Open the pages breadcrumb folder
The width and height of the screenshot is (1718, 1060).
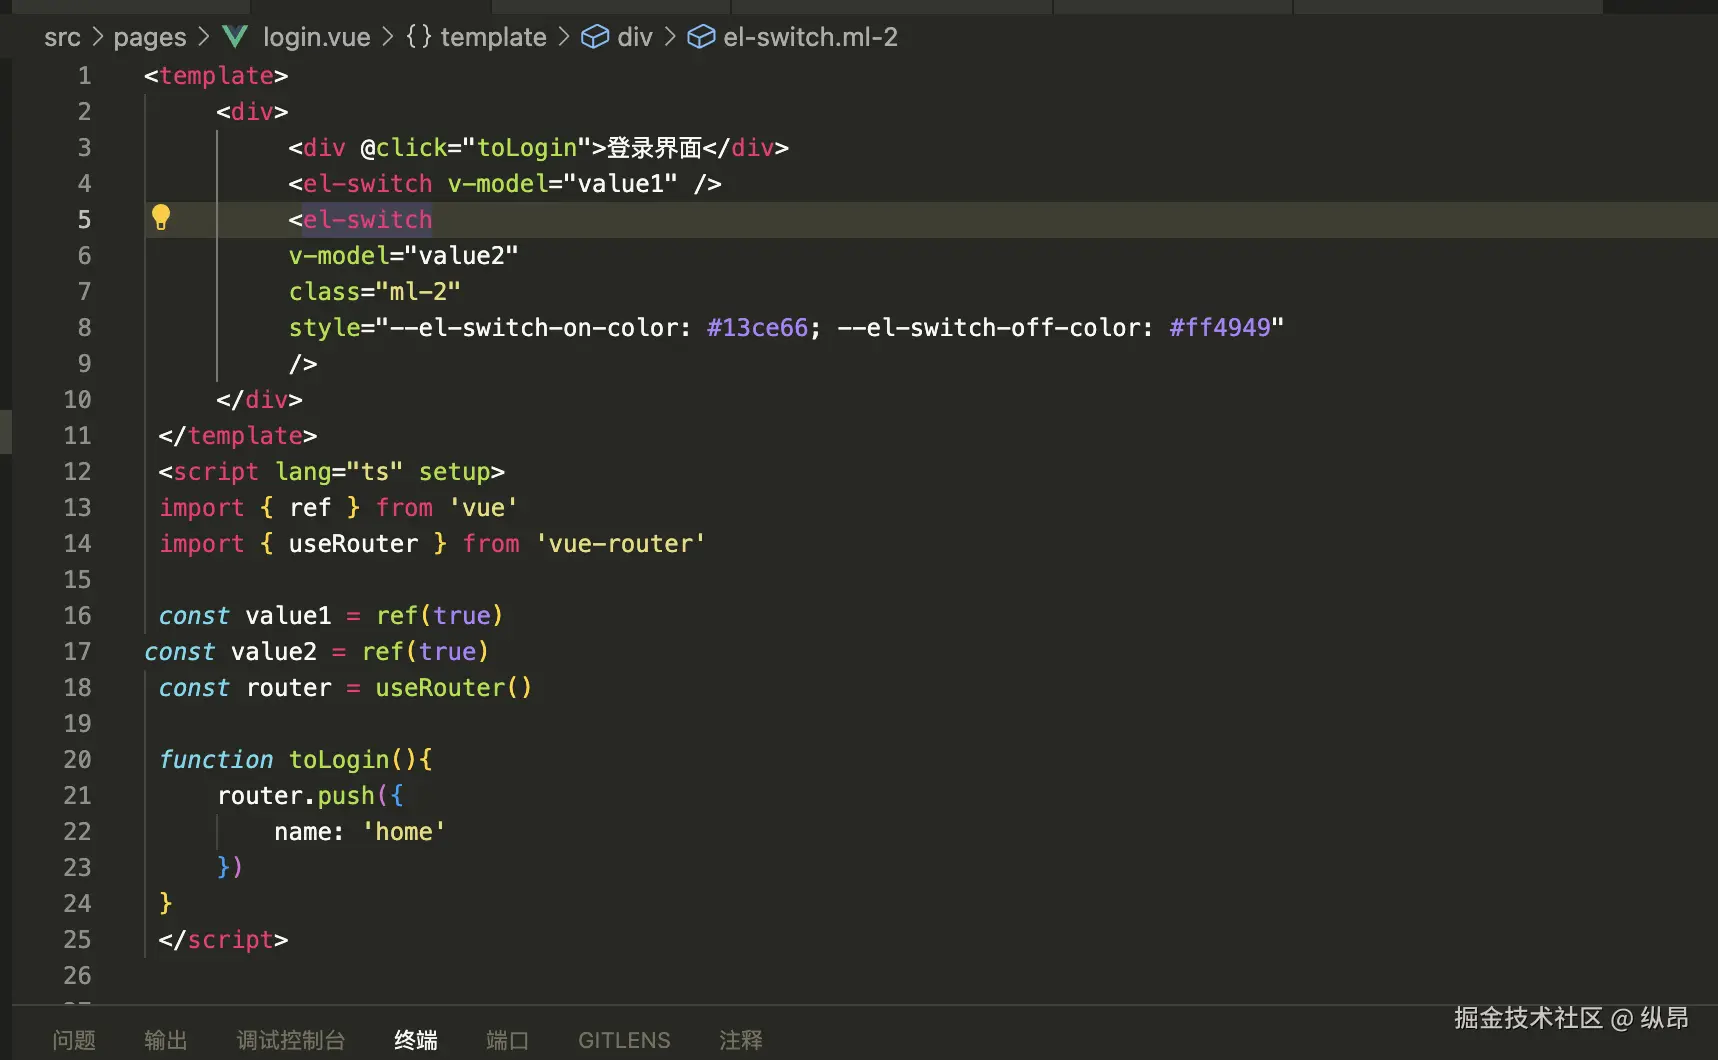tap(150, 37)
